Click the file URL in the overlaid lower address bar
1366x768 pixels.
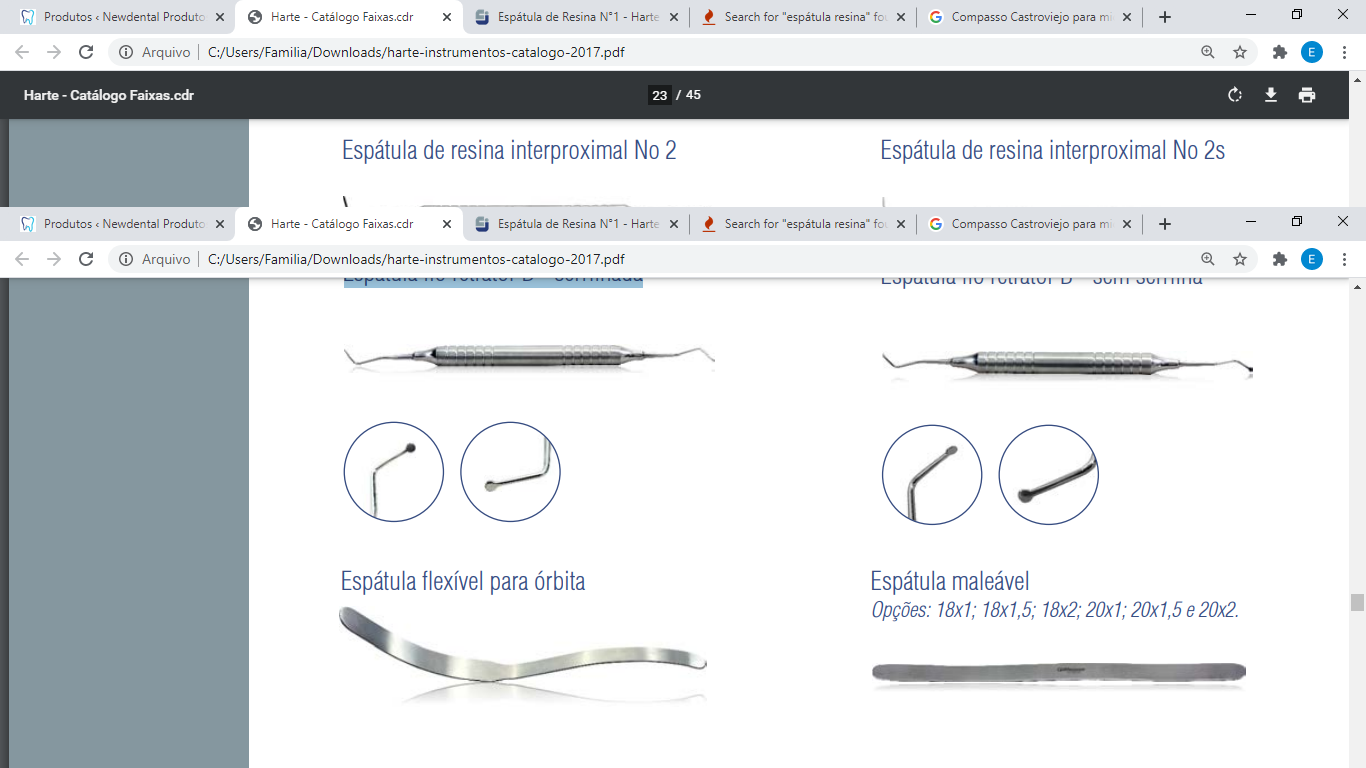point(416,259)
